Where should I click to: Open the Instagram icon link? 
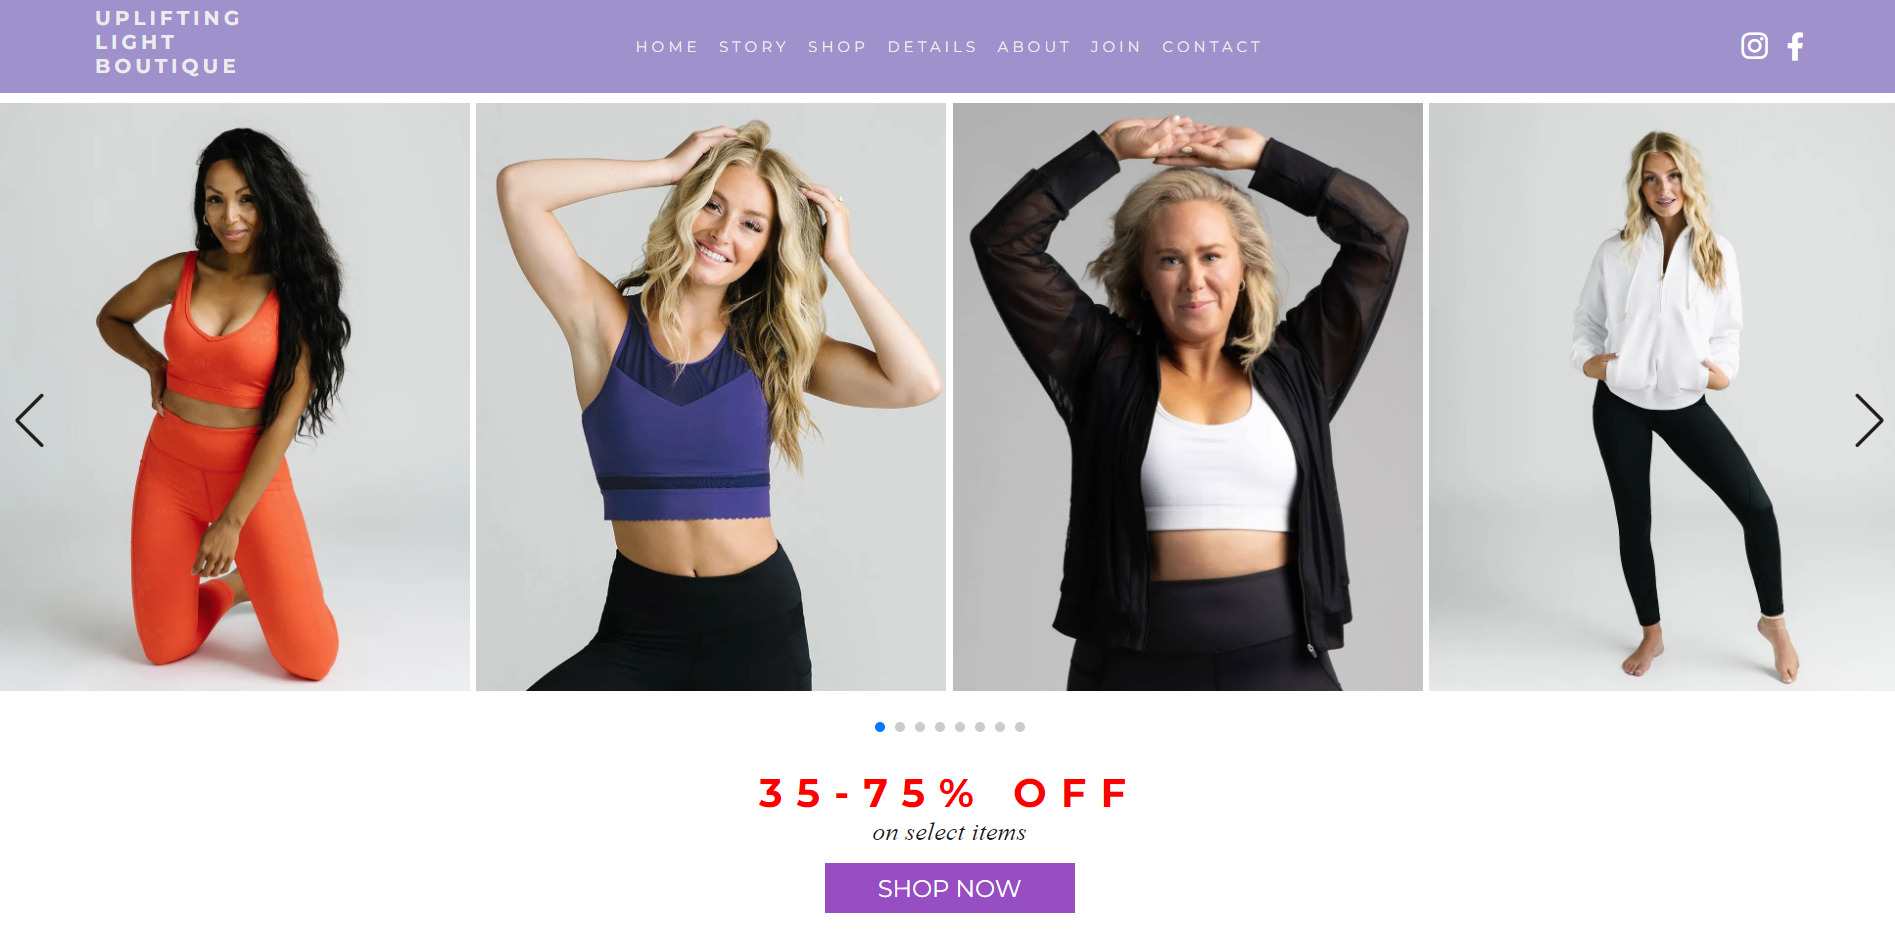[1754, 46]
